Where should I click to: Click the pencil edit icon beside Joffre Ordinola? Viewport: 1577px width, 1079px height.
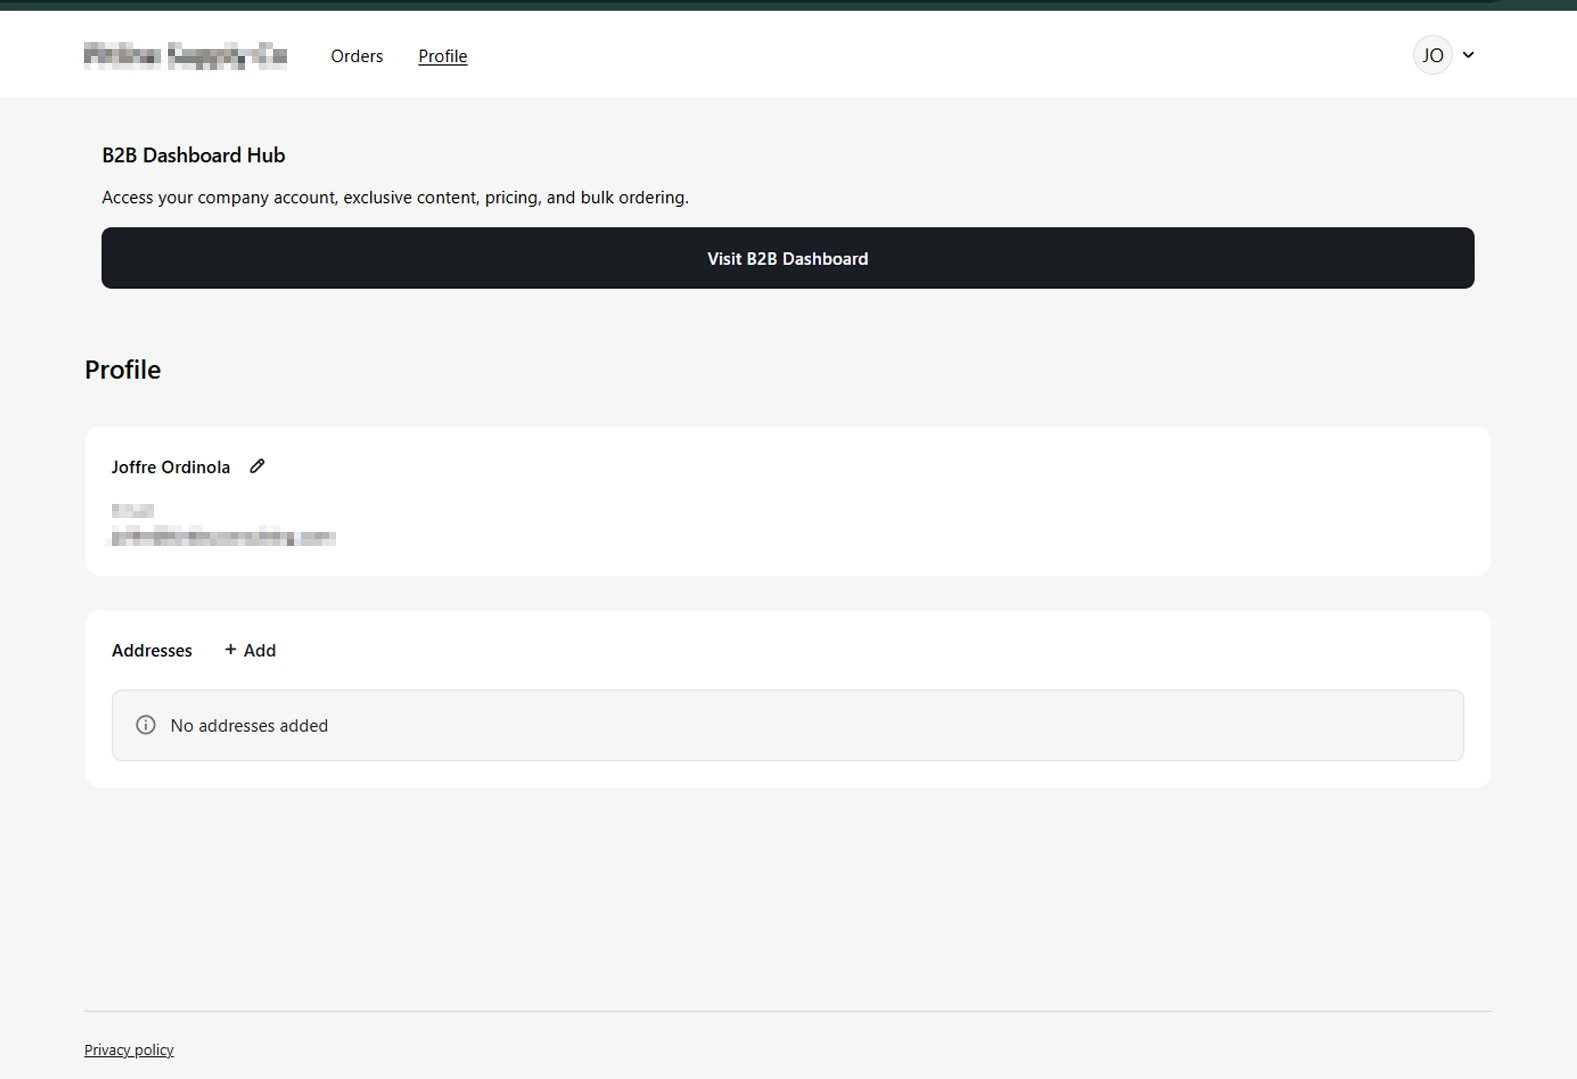[x=257, y=466]
